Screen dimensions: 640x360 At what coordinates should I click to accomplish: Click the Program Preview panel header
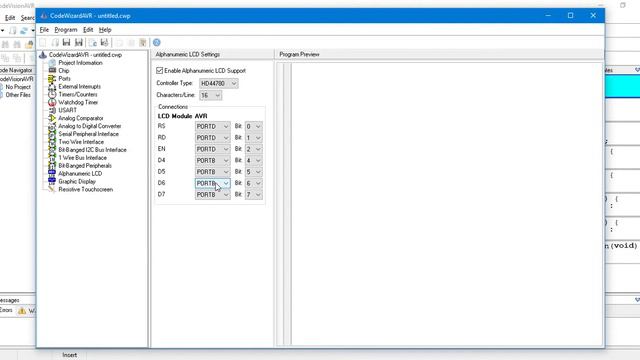tap(440, 54)
